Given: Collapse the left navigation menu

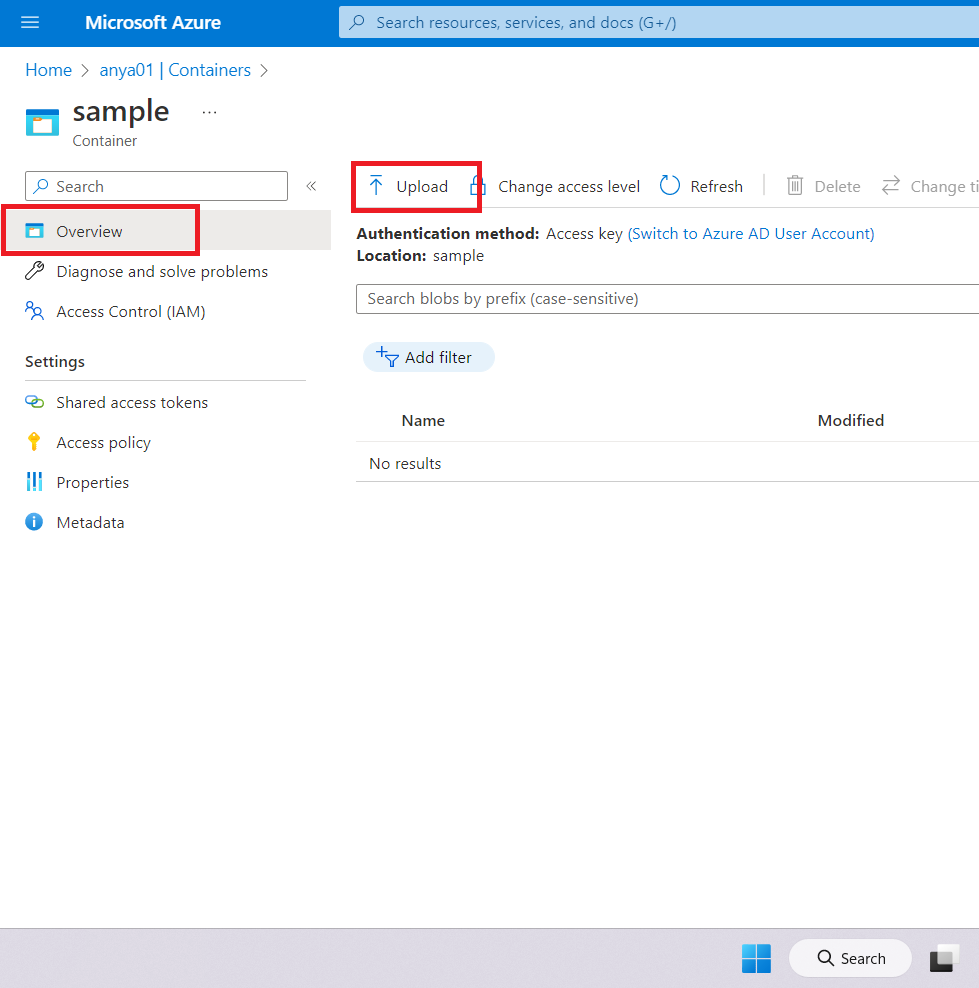Looking at the screenshot, I should coord(311,186).
